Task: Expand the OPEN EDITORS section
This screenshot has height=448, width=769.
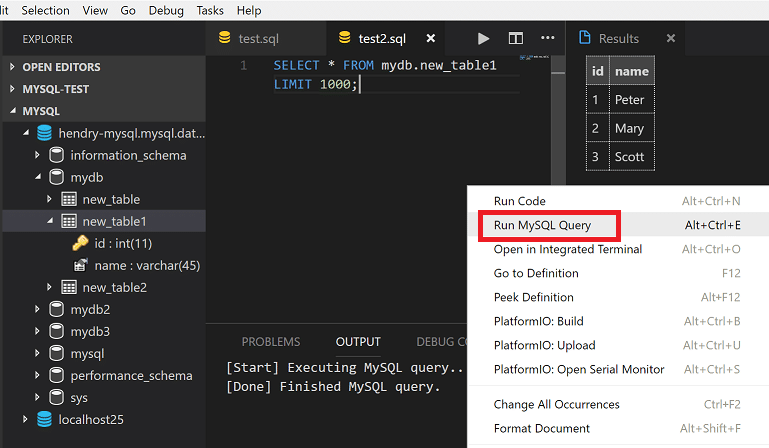Action: click(x=12, y=67)
